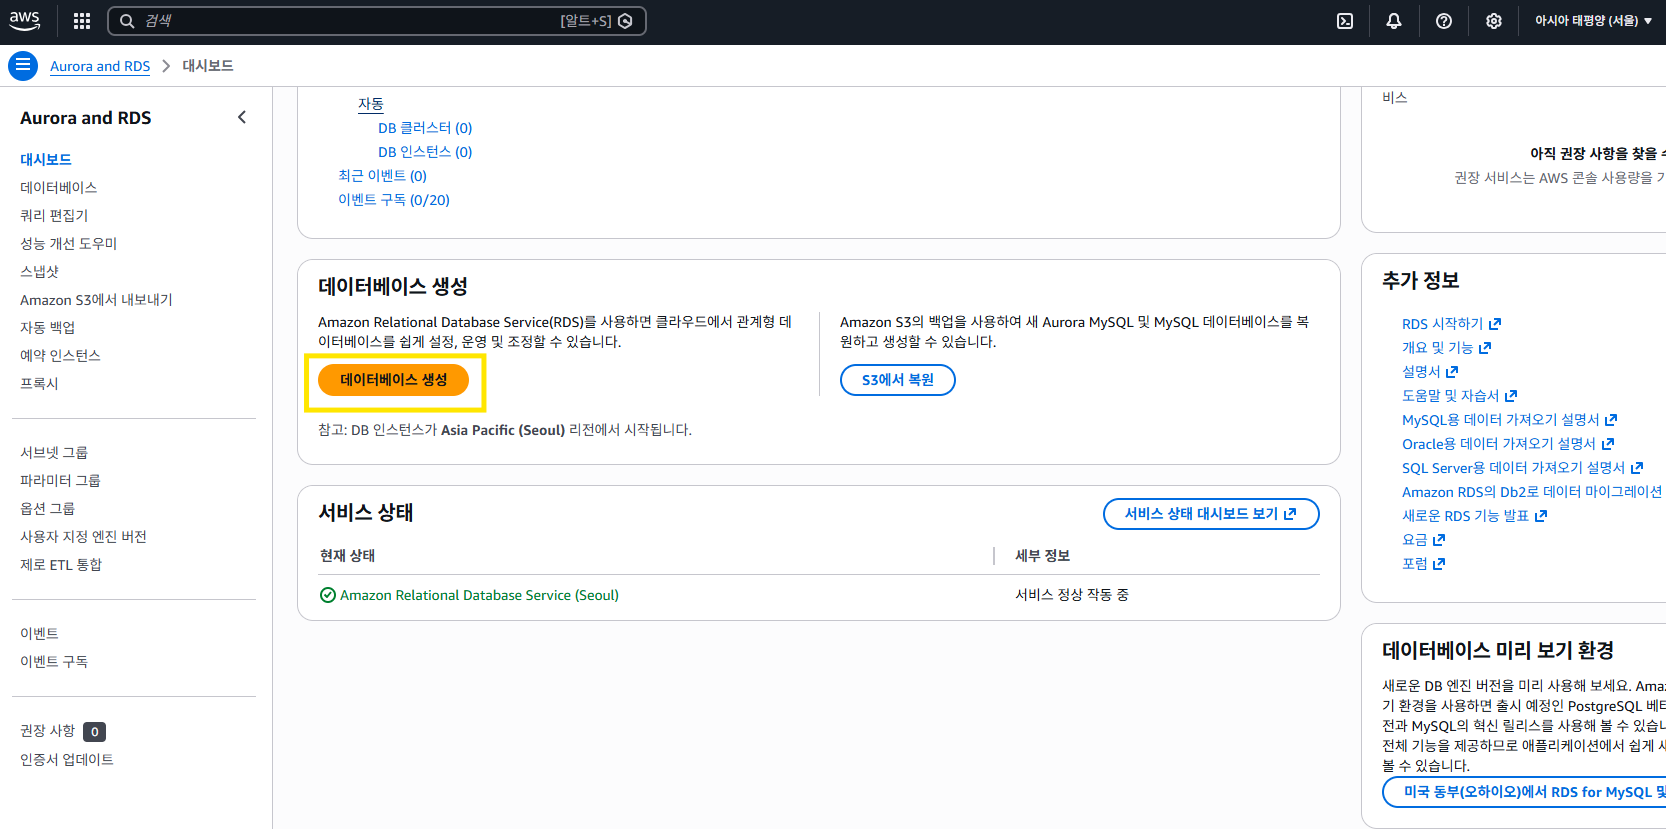
Task: Open 이벤트 in the sidebar
Action: coord(39,633)
